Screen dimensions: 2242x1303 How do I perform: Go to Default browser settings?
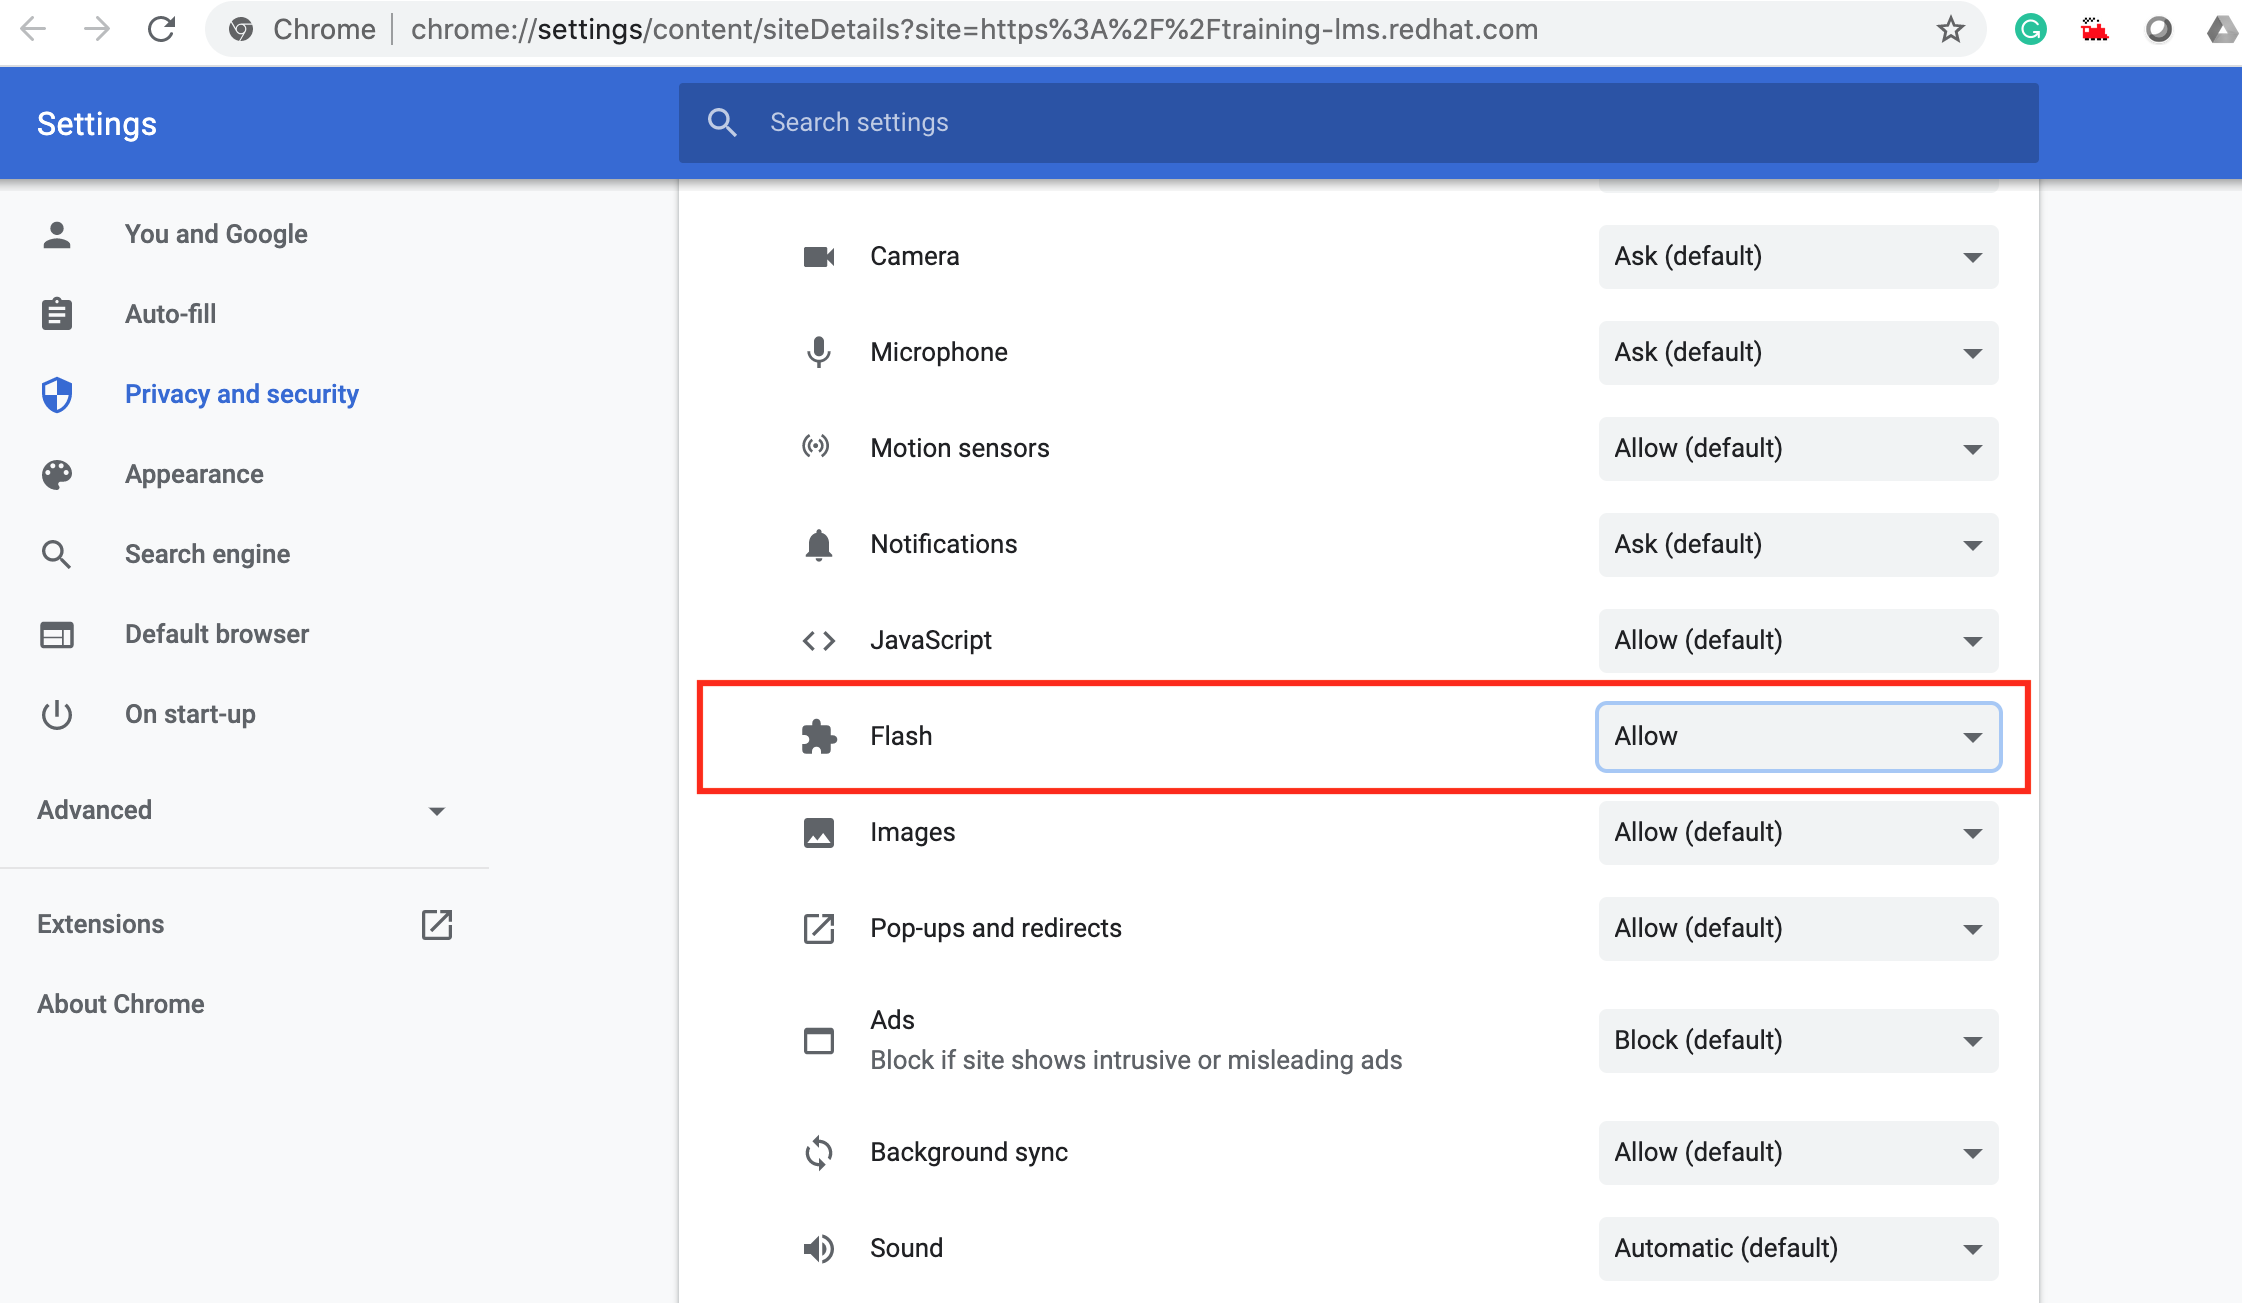tap(217, 634)
